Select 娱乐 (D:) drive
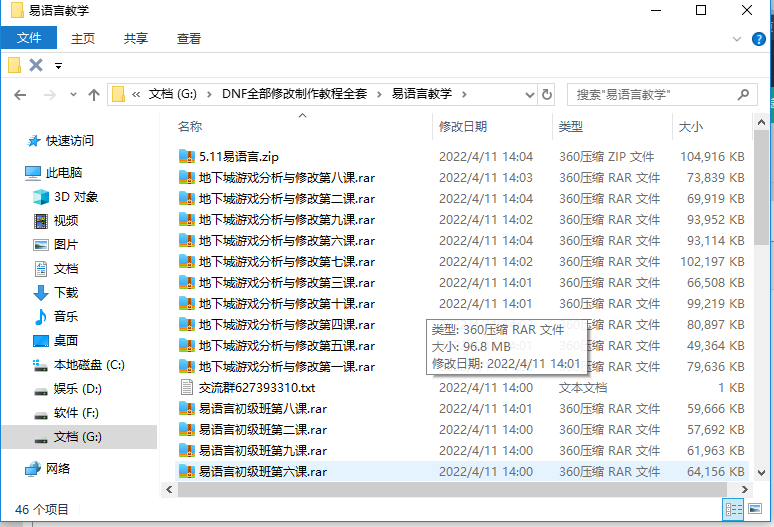The height and width of the screenshot is (527, 774). click(77, 389)
